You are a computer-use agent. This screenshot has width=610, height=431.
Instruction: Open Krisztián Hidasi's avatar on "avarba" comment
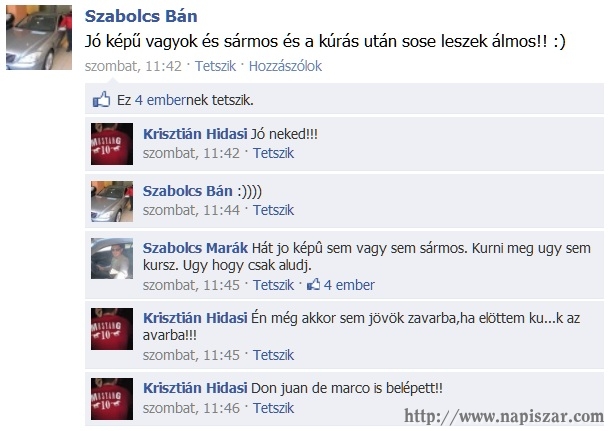(112, 329)
